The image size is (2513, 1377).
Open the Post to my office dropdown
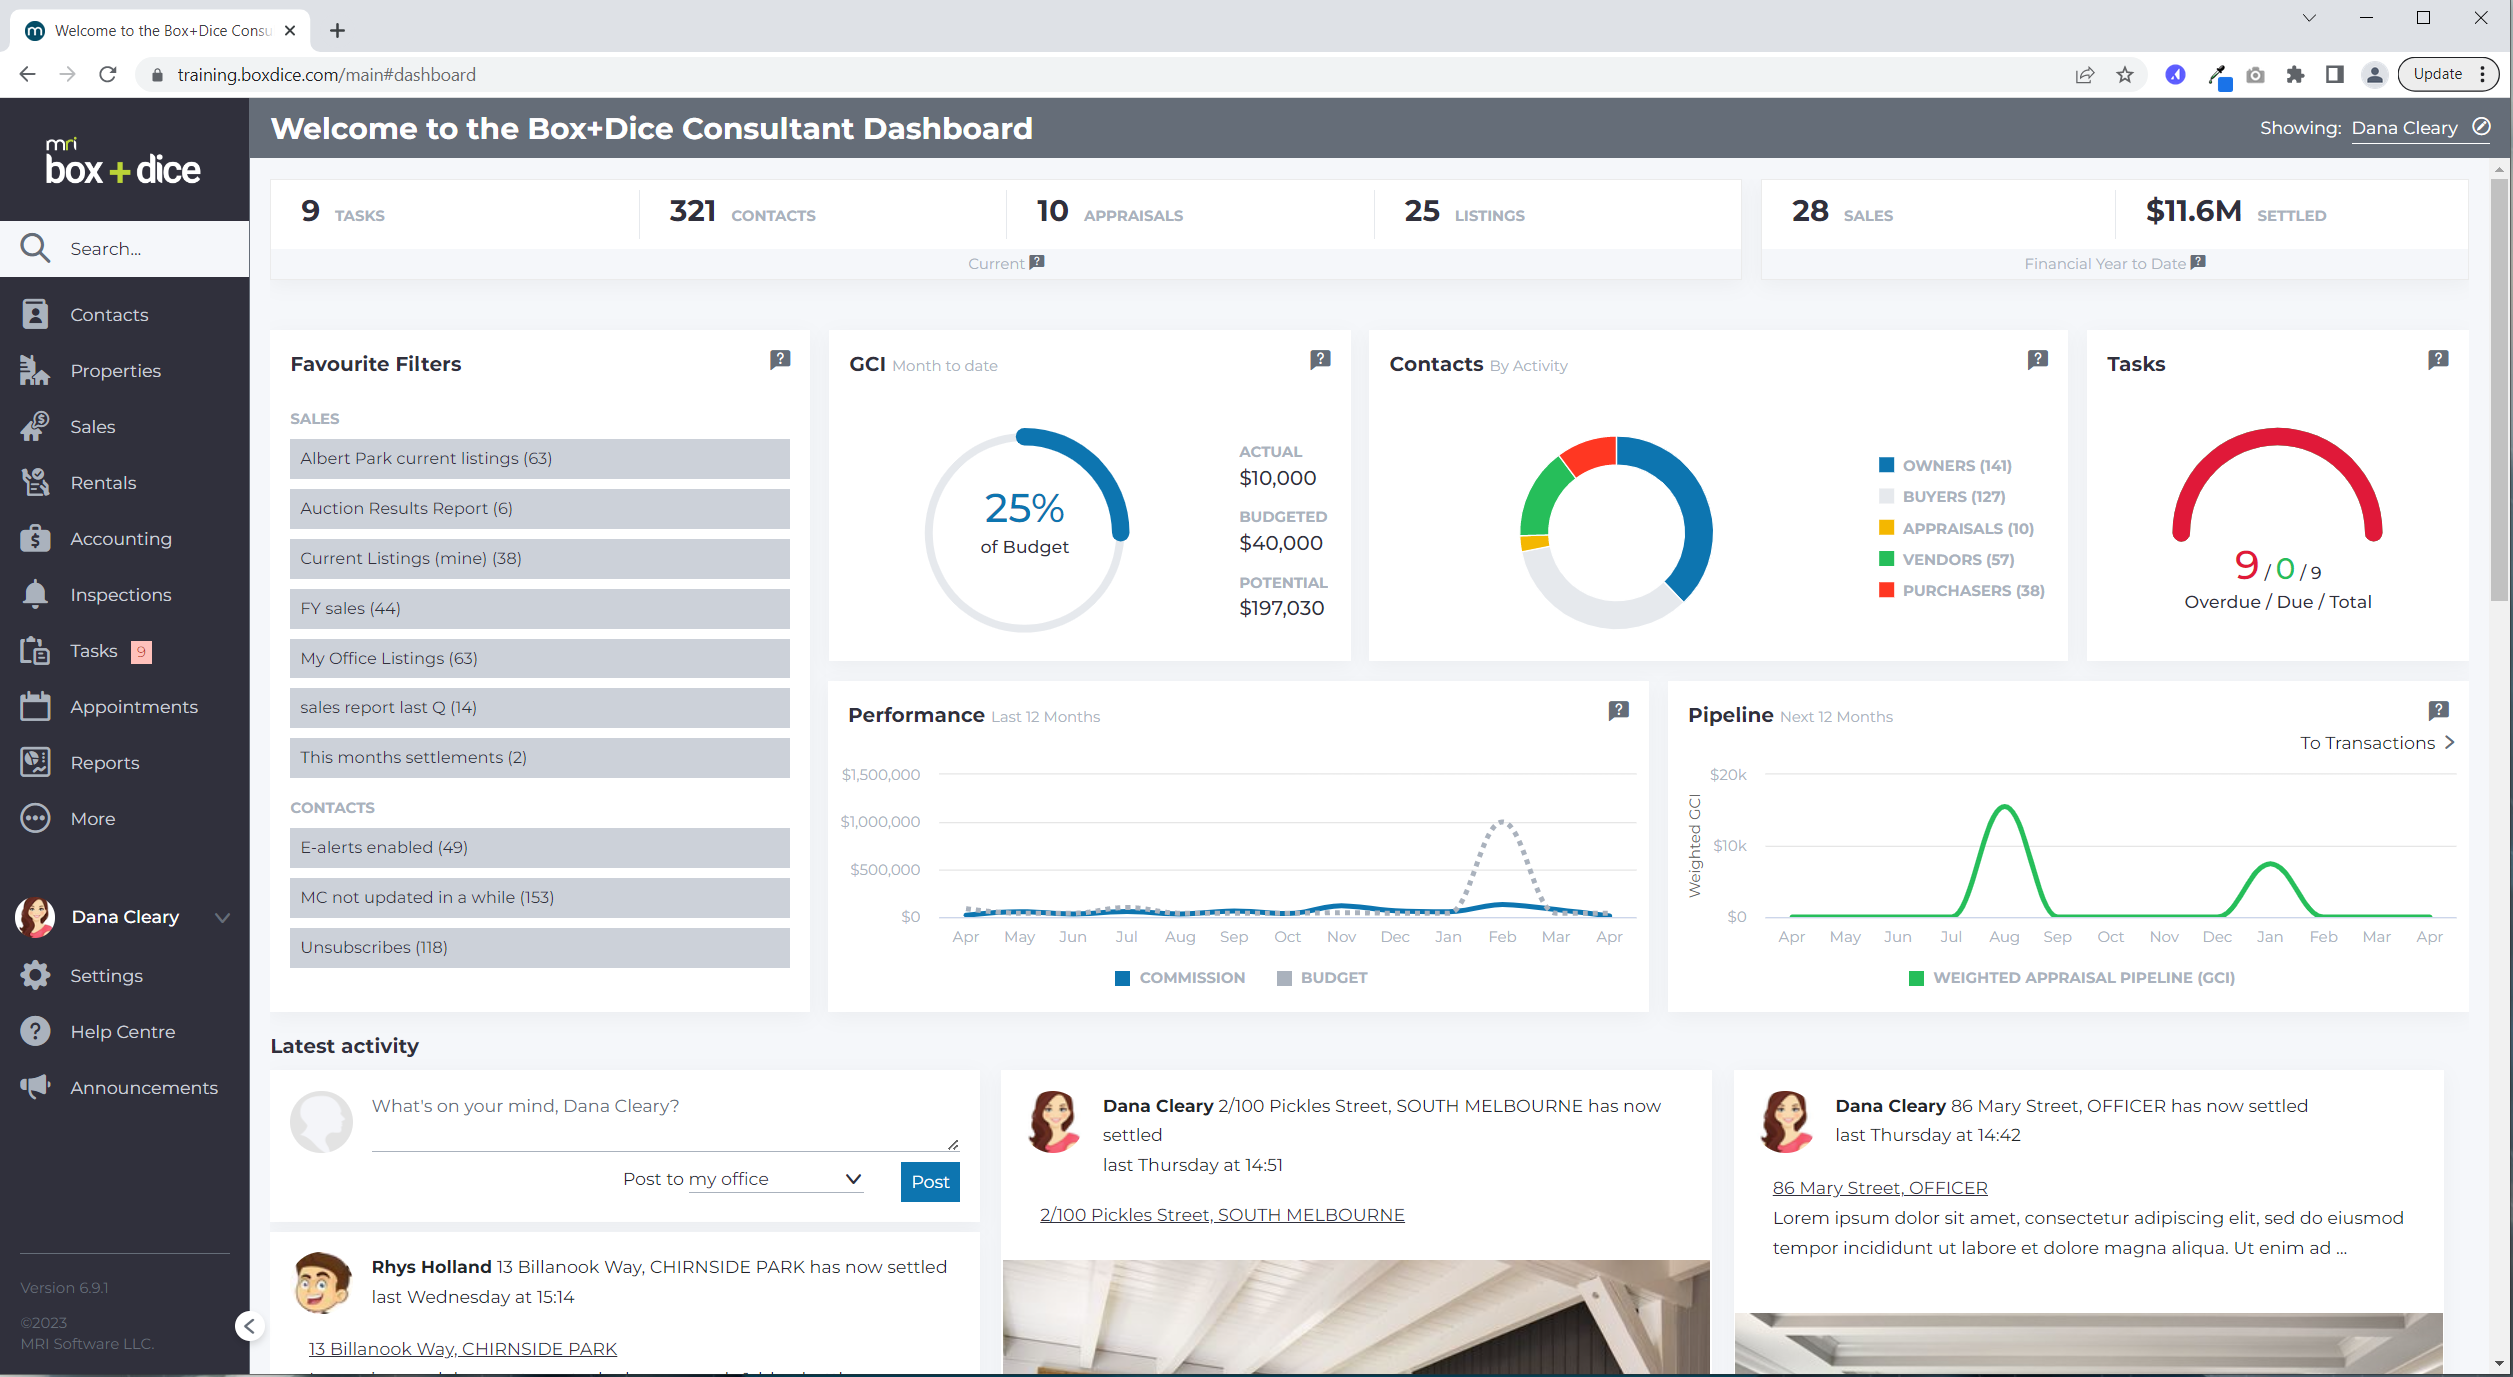pos(775,1179)
